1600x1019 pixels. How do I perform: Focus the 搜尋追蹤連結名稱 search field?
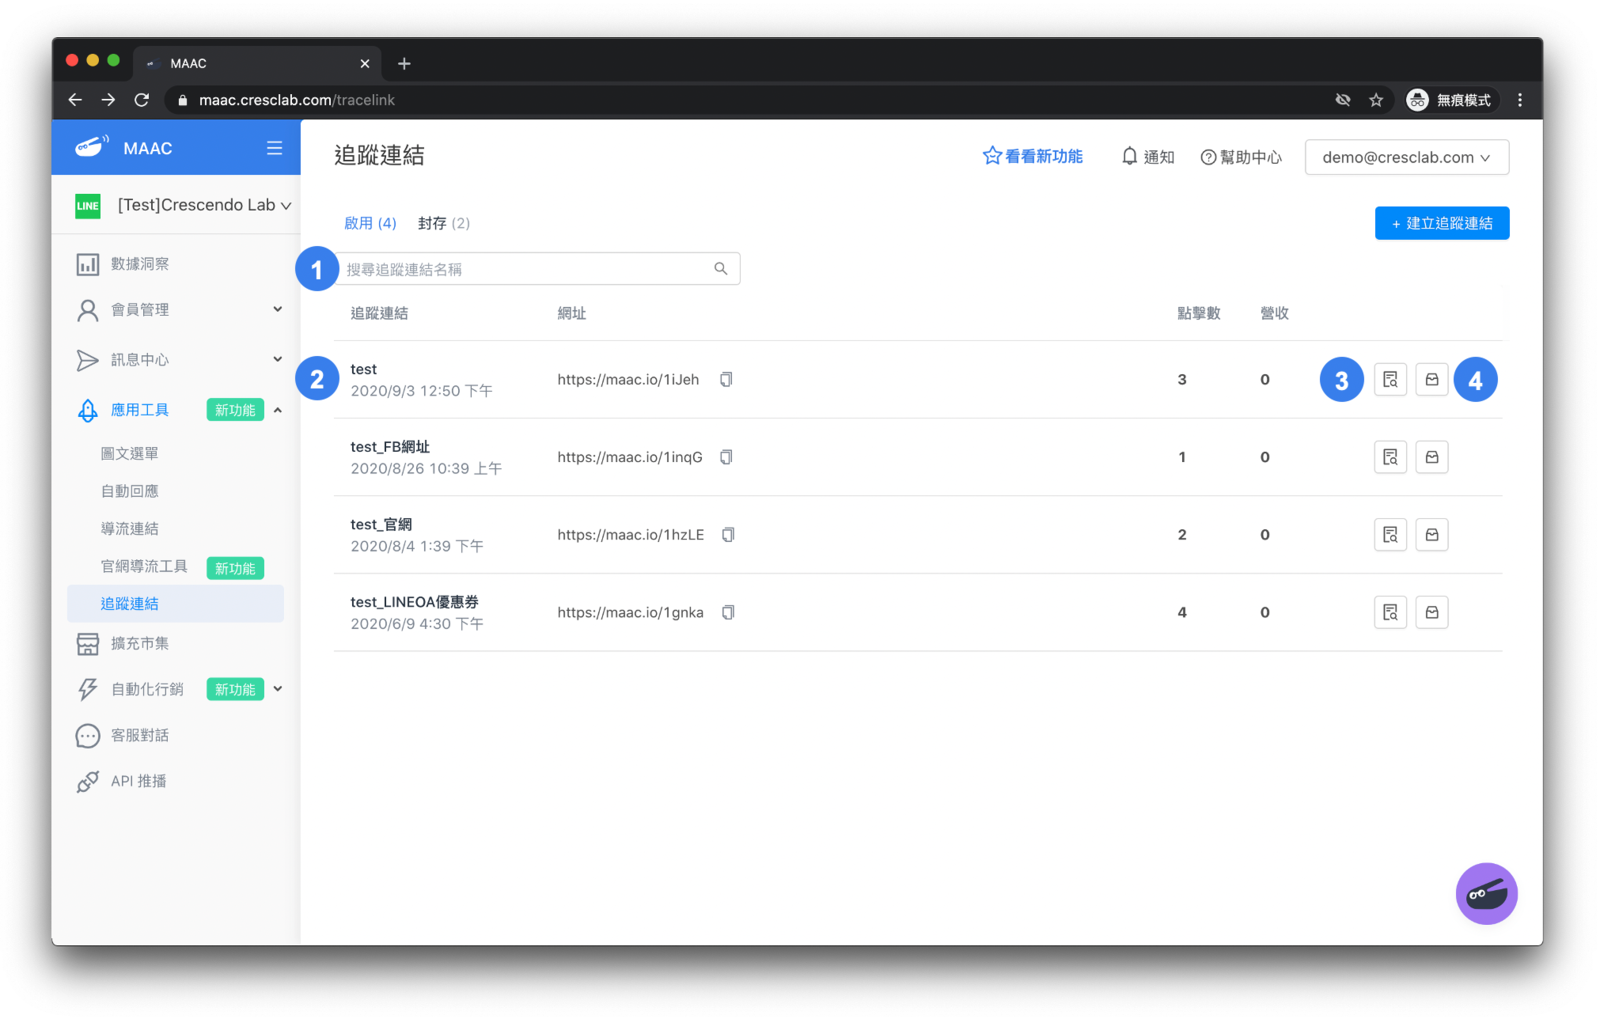pos(537,269)
